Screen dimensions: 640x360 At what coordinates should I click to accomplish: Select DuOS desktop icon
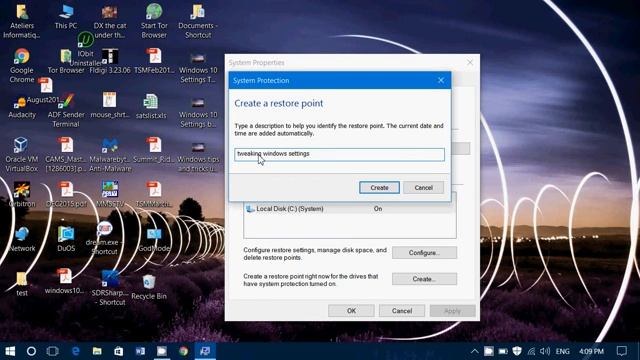pyautogui.click(x=66, y=239)
